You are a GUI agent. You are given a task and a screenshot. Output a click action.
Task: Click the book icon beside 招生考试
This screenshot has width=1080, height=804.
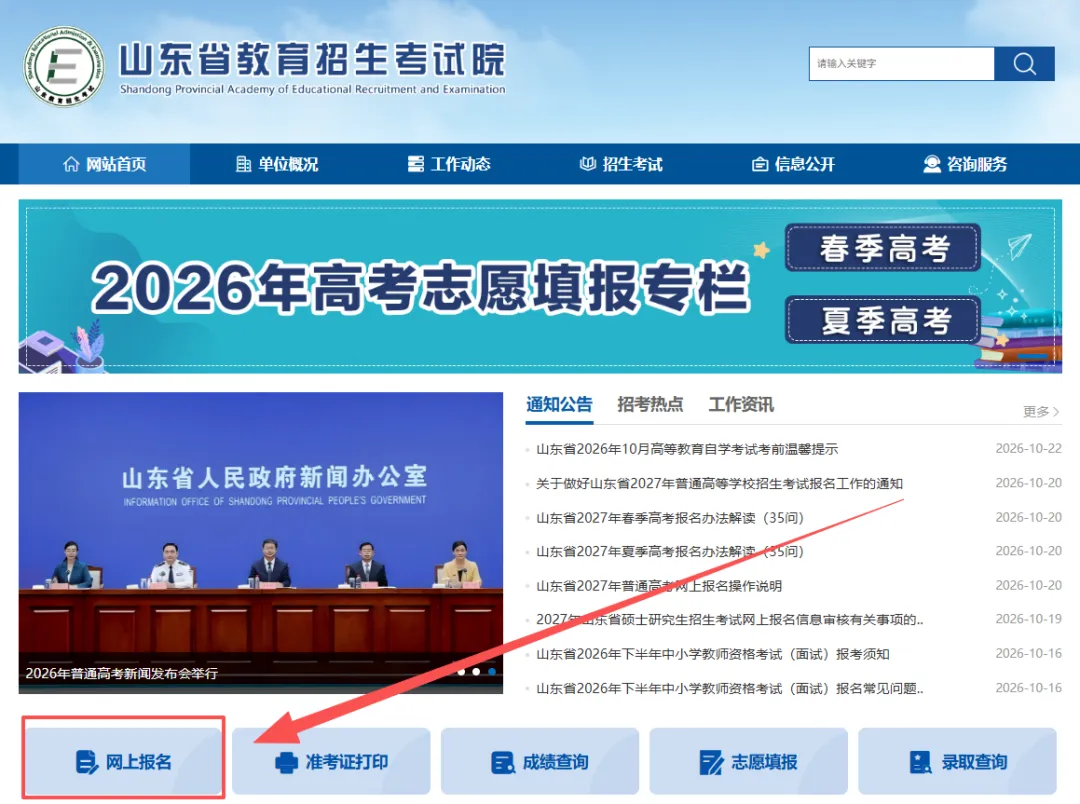pyautogui.click(x=588, y=164)
